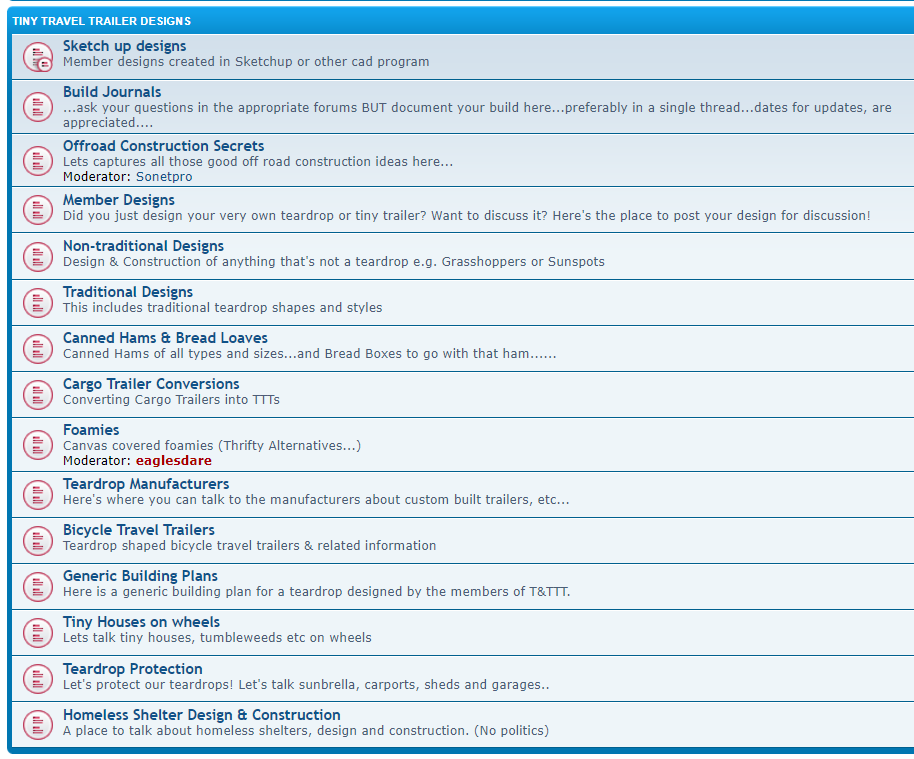Click the forum icon beside Build Journals

click(38, 107)
